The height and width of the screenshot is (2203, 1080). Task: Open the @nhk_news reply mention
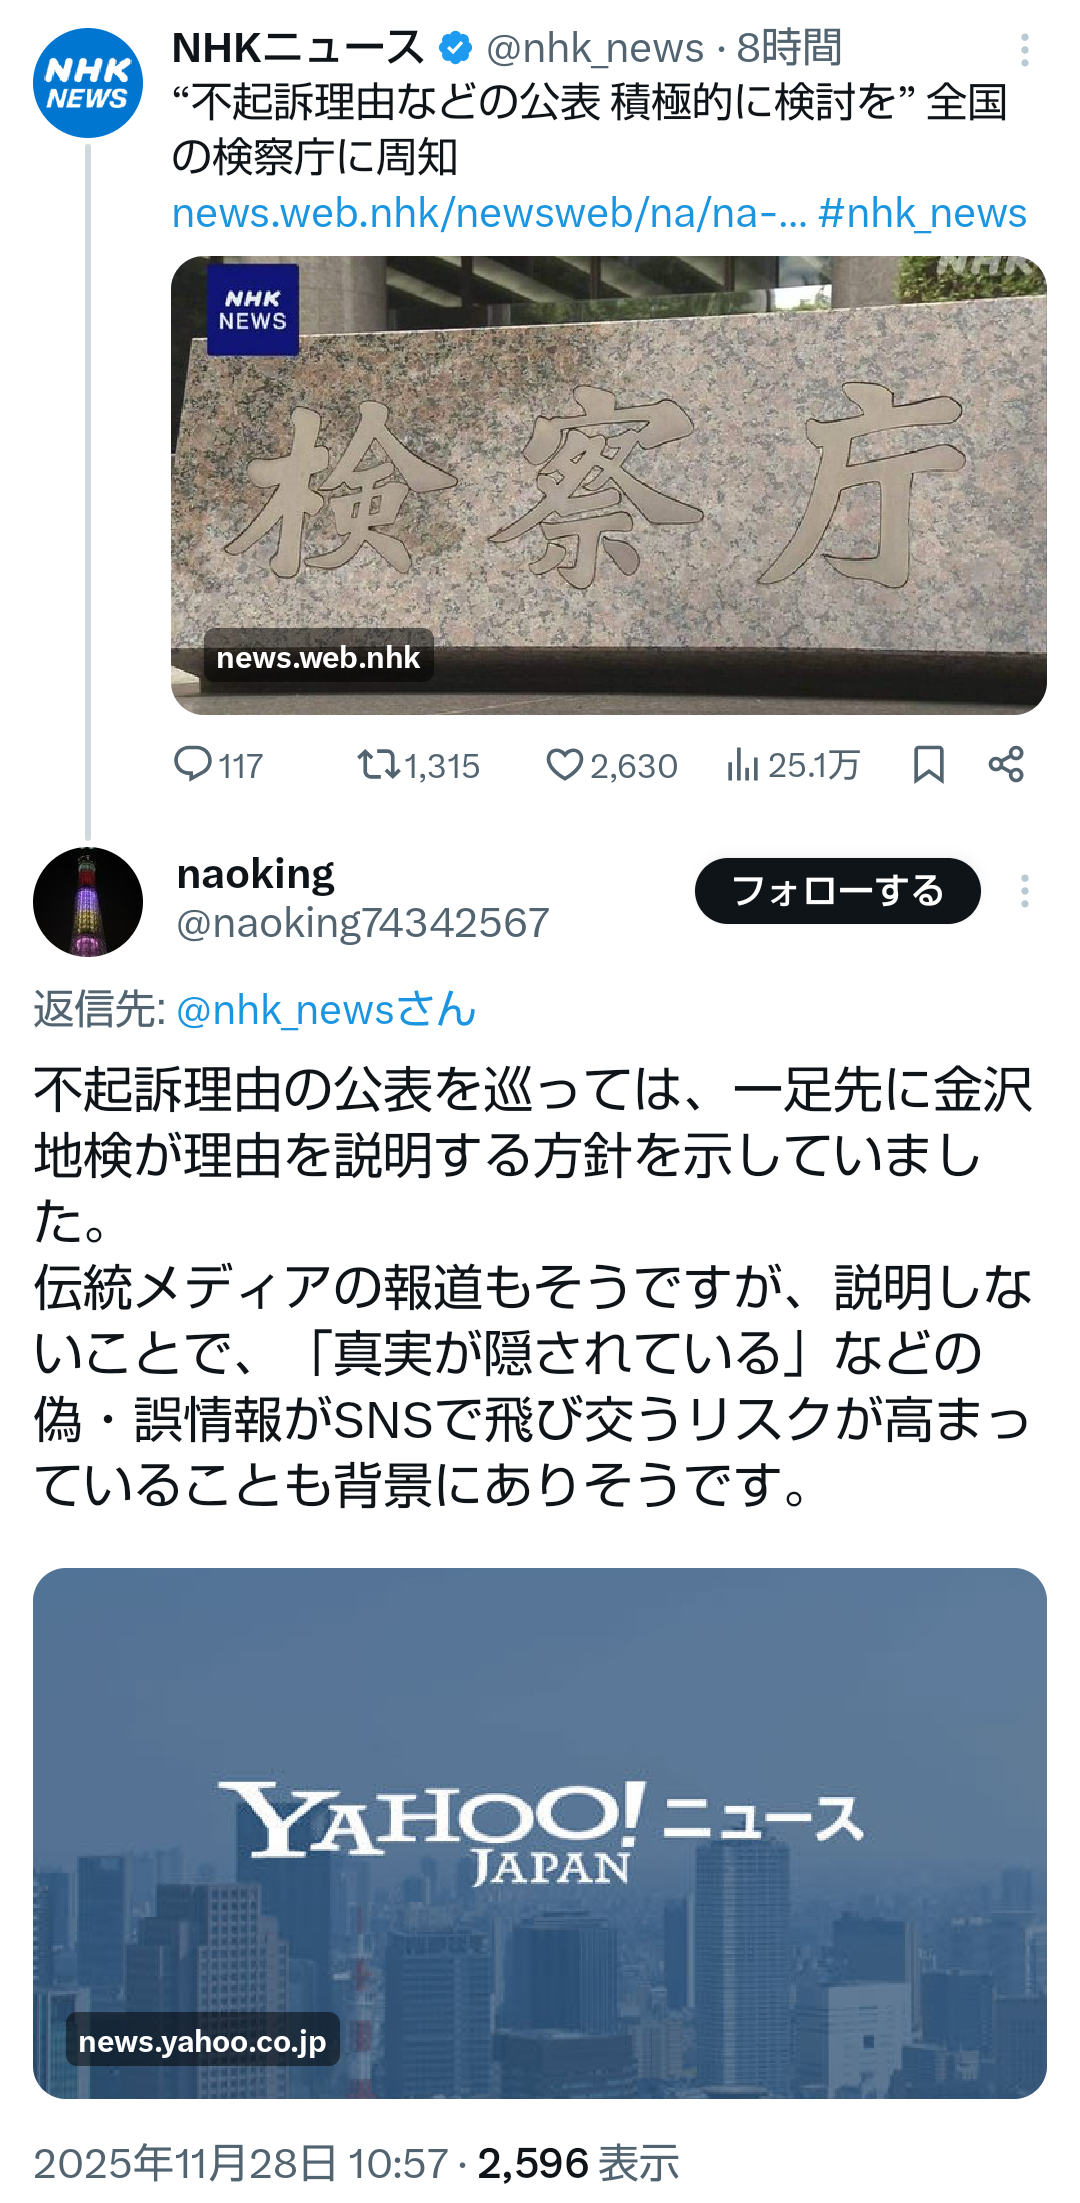[x=325, y=1010]
